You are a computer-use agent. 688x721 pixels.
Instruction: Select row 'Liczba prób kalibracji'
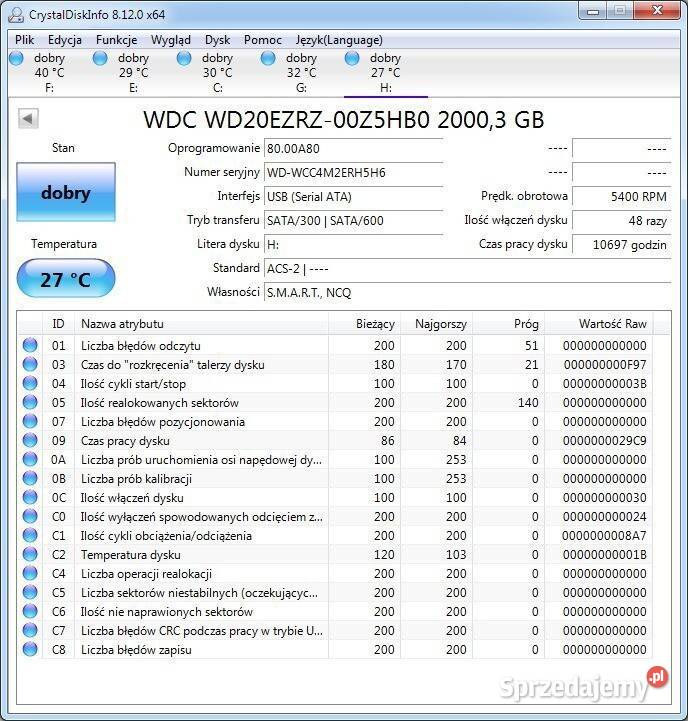(335, 478)
